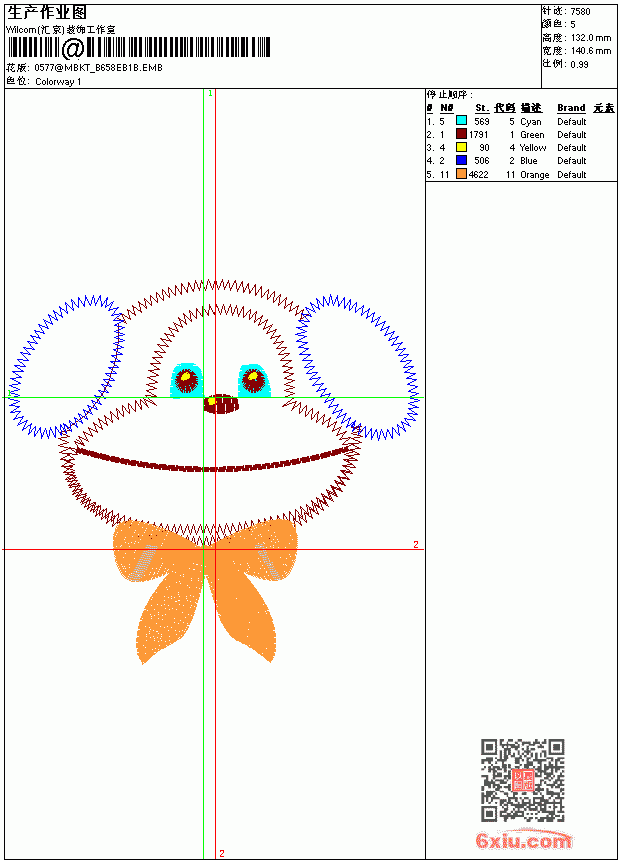
Task: Click the monkey's dark red nose
Action: pos(221,404)
